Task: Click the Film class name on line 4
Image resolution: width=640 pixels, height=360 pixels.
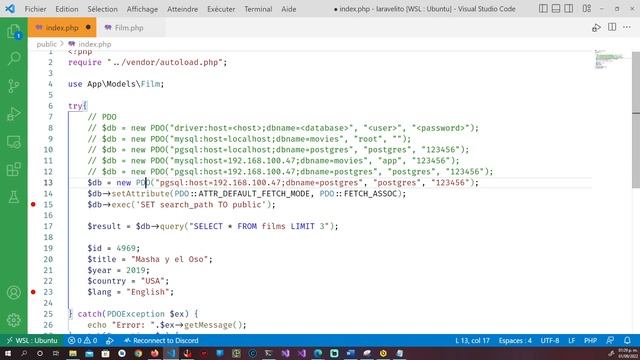Action: [150, 84]
